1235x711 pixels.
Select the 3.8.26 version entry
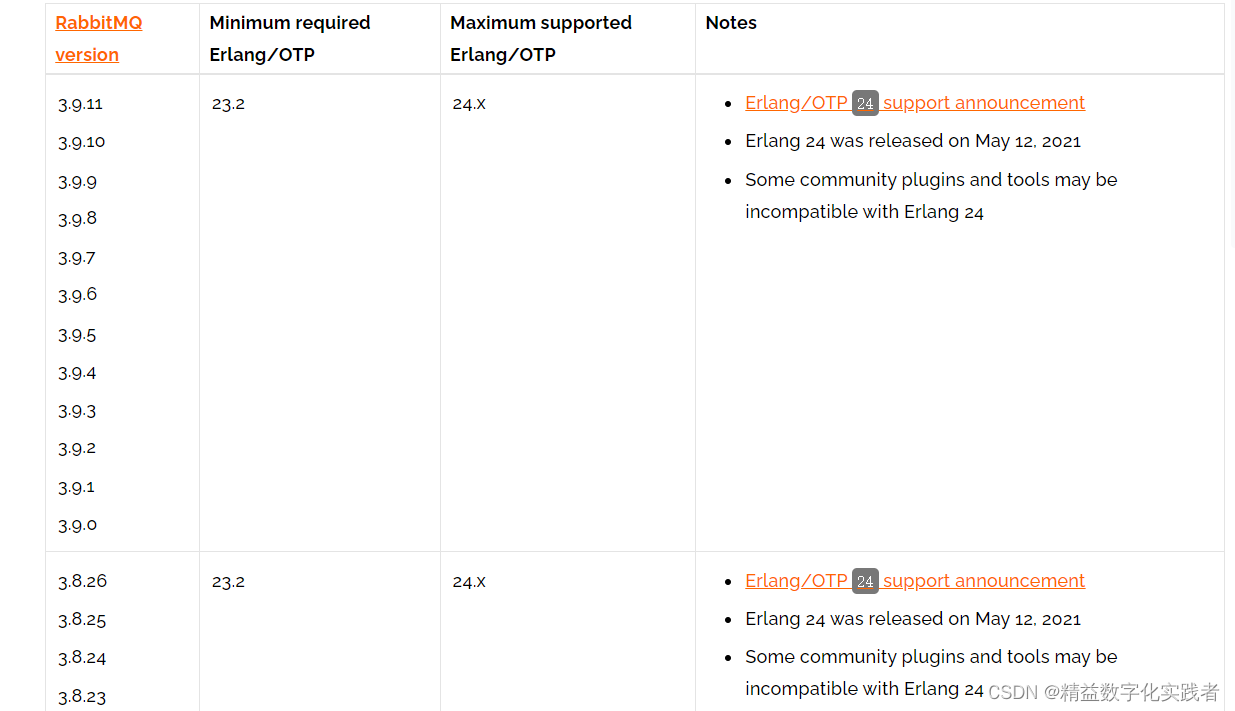[82, 581]
